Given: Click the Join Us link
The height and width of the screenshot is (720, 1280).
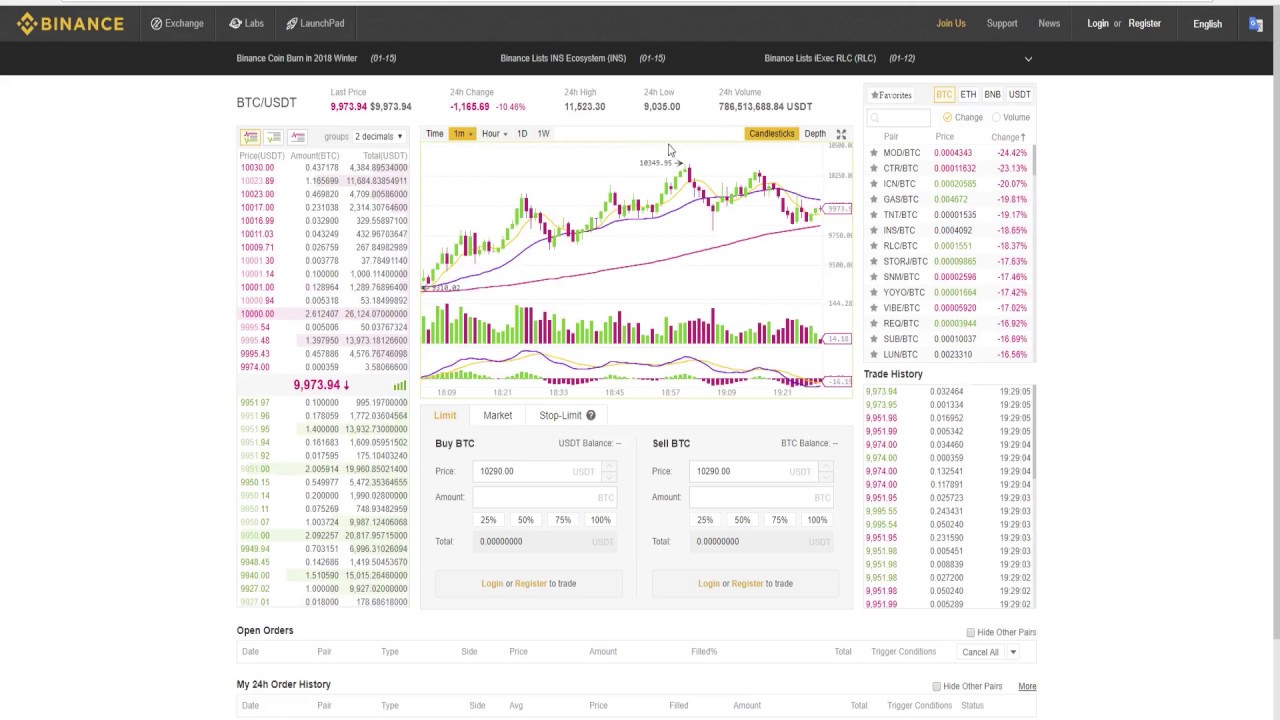Looking at the screenshot, I should pyautogui.click(x=951, y=23).
